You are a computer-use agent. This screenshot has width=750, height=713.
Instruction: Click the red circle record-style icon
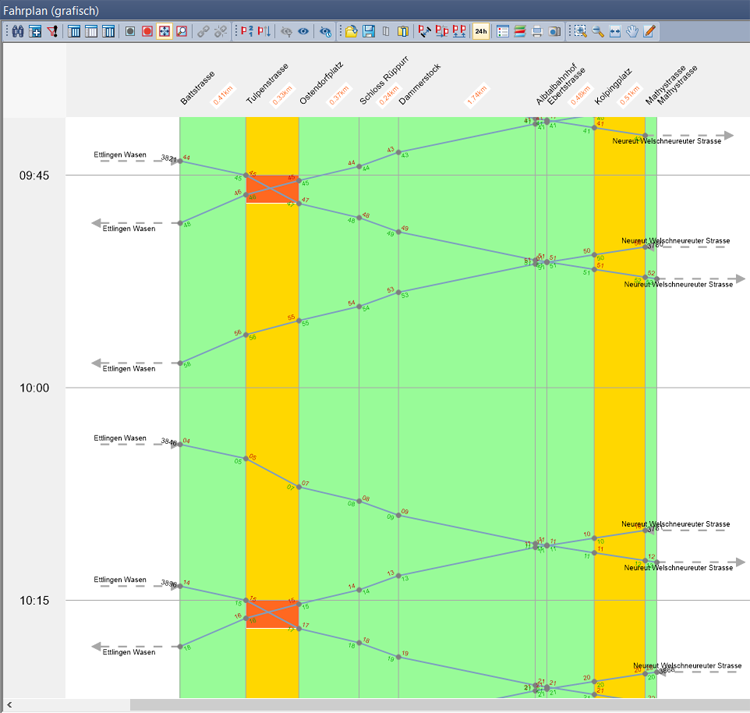point(147,32)
